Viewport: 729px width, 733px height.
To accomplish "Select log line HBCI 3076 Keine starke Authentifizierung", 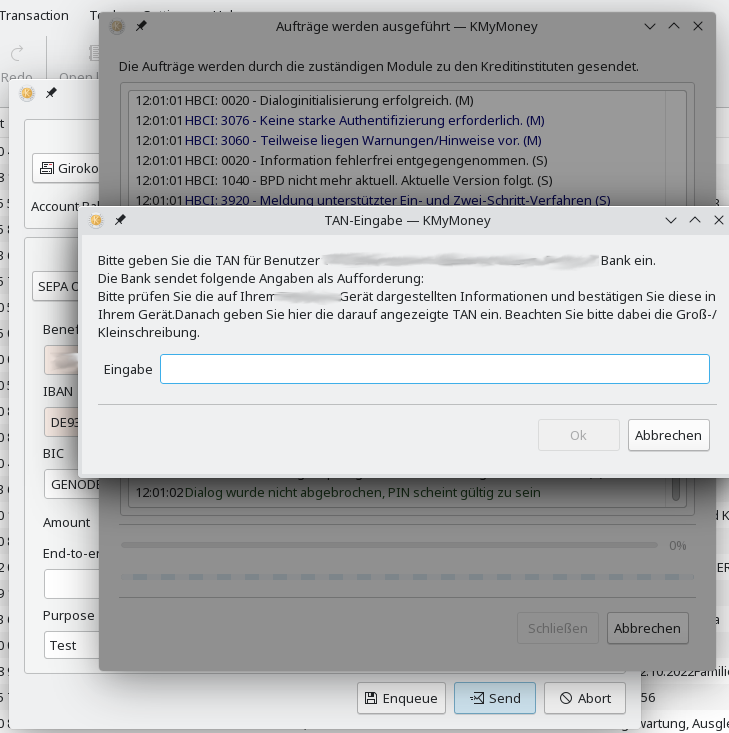I will (x=340, y=121).
